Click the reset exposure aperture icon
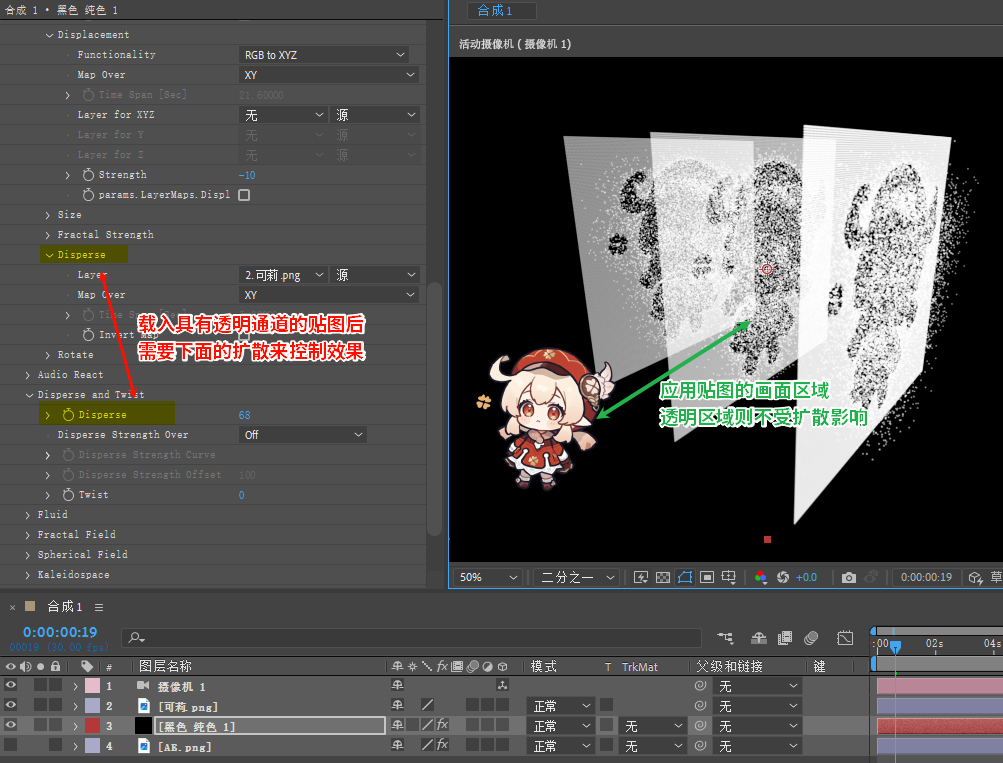The height and width of the screenshot is (763, 1003). pos(783,578)
